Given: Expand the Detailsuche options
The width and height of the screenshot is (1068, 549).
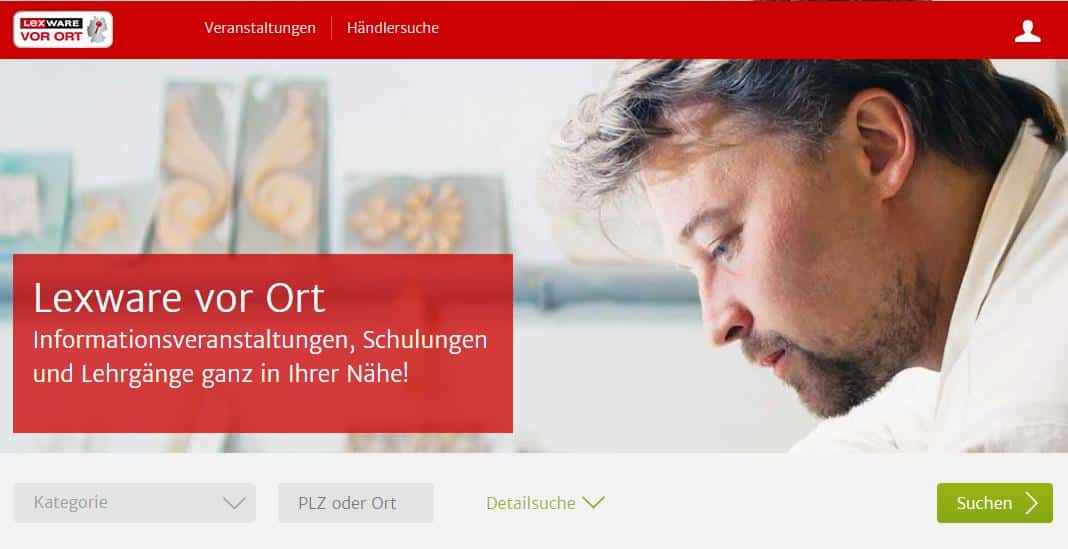Looking at the screenshot, I should pyautogui.click(x=545, y=503).
